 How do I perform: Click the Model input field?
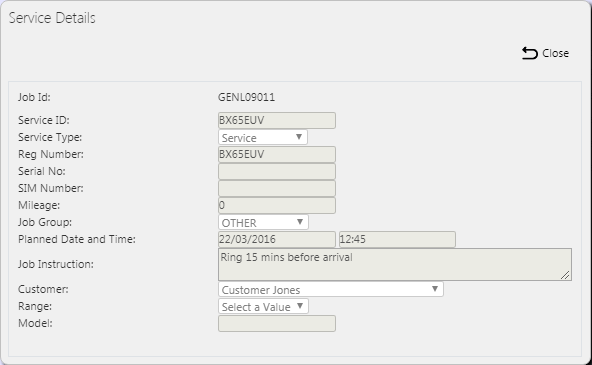coord(277,323)
